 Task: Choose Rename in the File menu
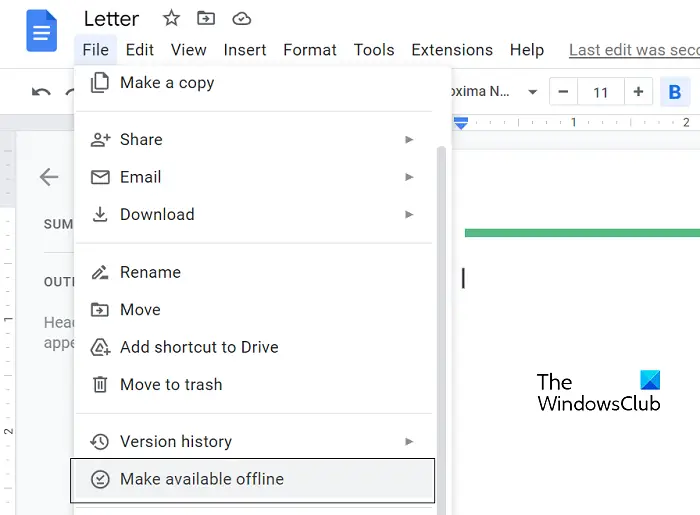click(x=254, y=272)
